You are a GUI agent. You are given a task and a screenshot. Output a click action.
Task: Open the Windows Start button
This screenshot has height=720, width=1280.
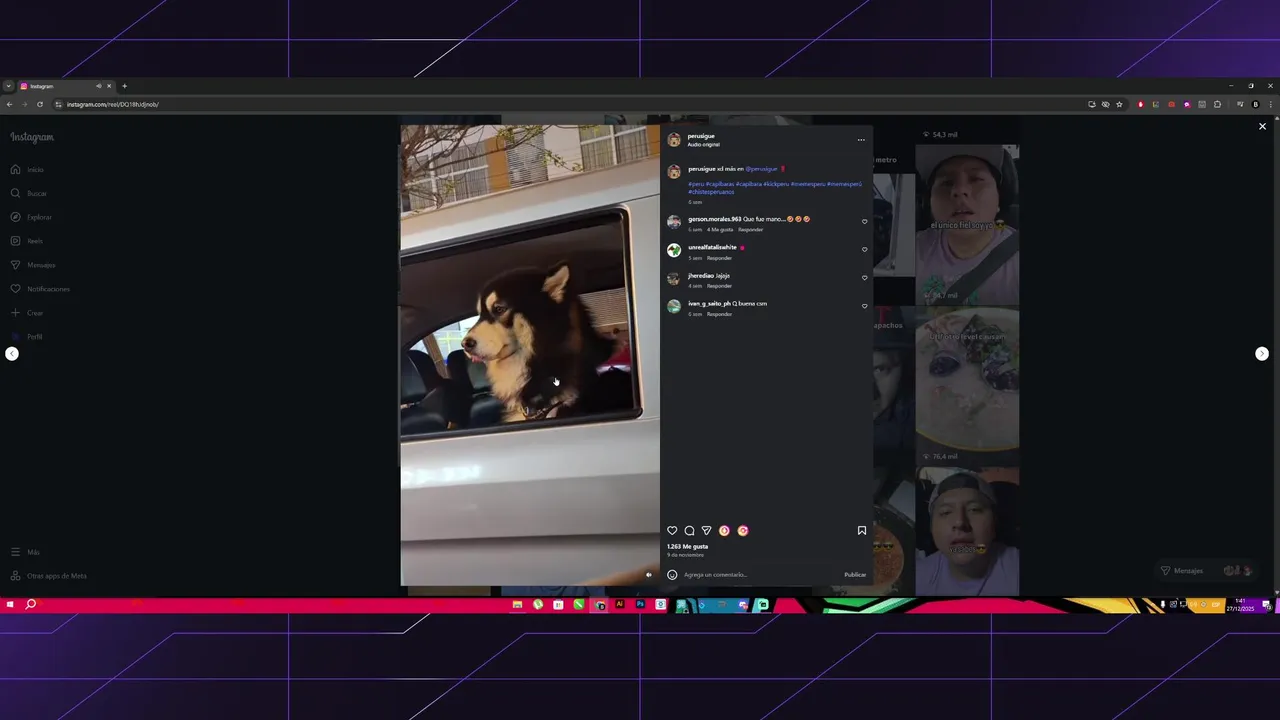click(10, 605)
